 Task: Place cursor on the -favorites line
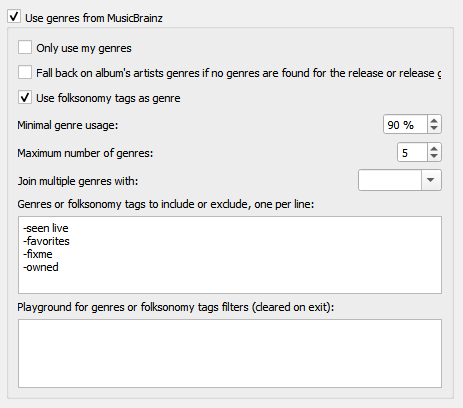[46, 241]
